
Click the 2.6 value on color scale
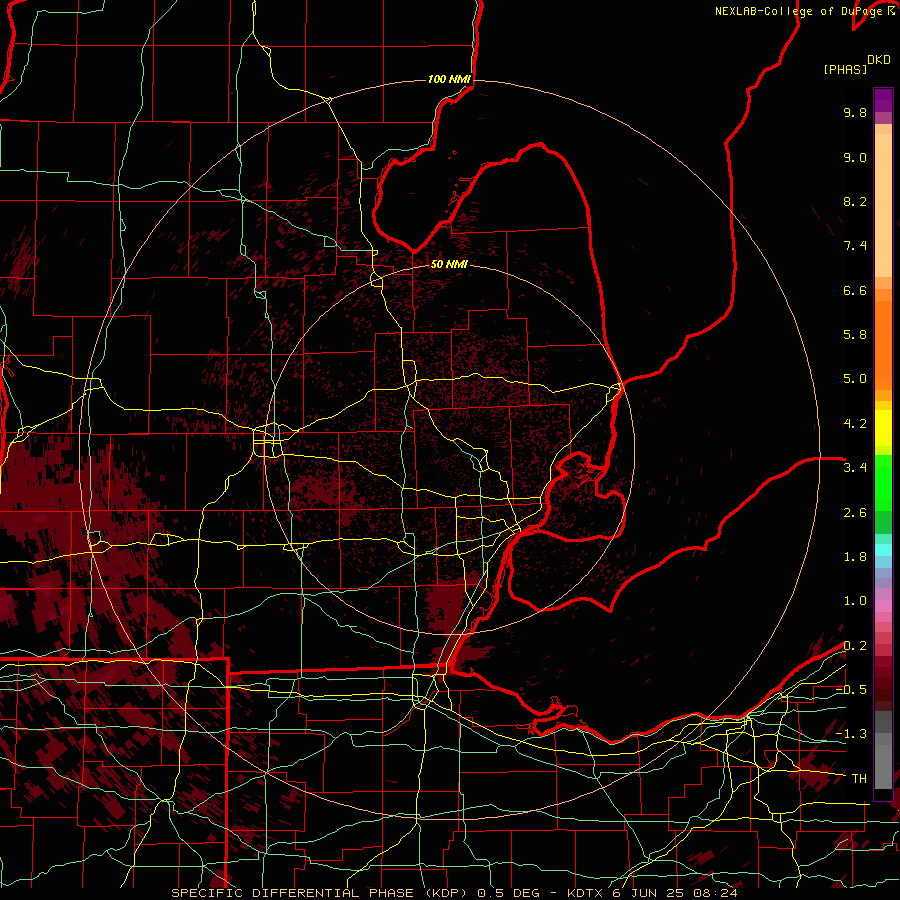coord(855,513)
